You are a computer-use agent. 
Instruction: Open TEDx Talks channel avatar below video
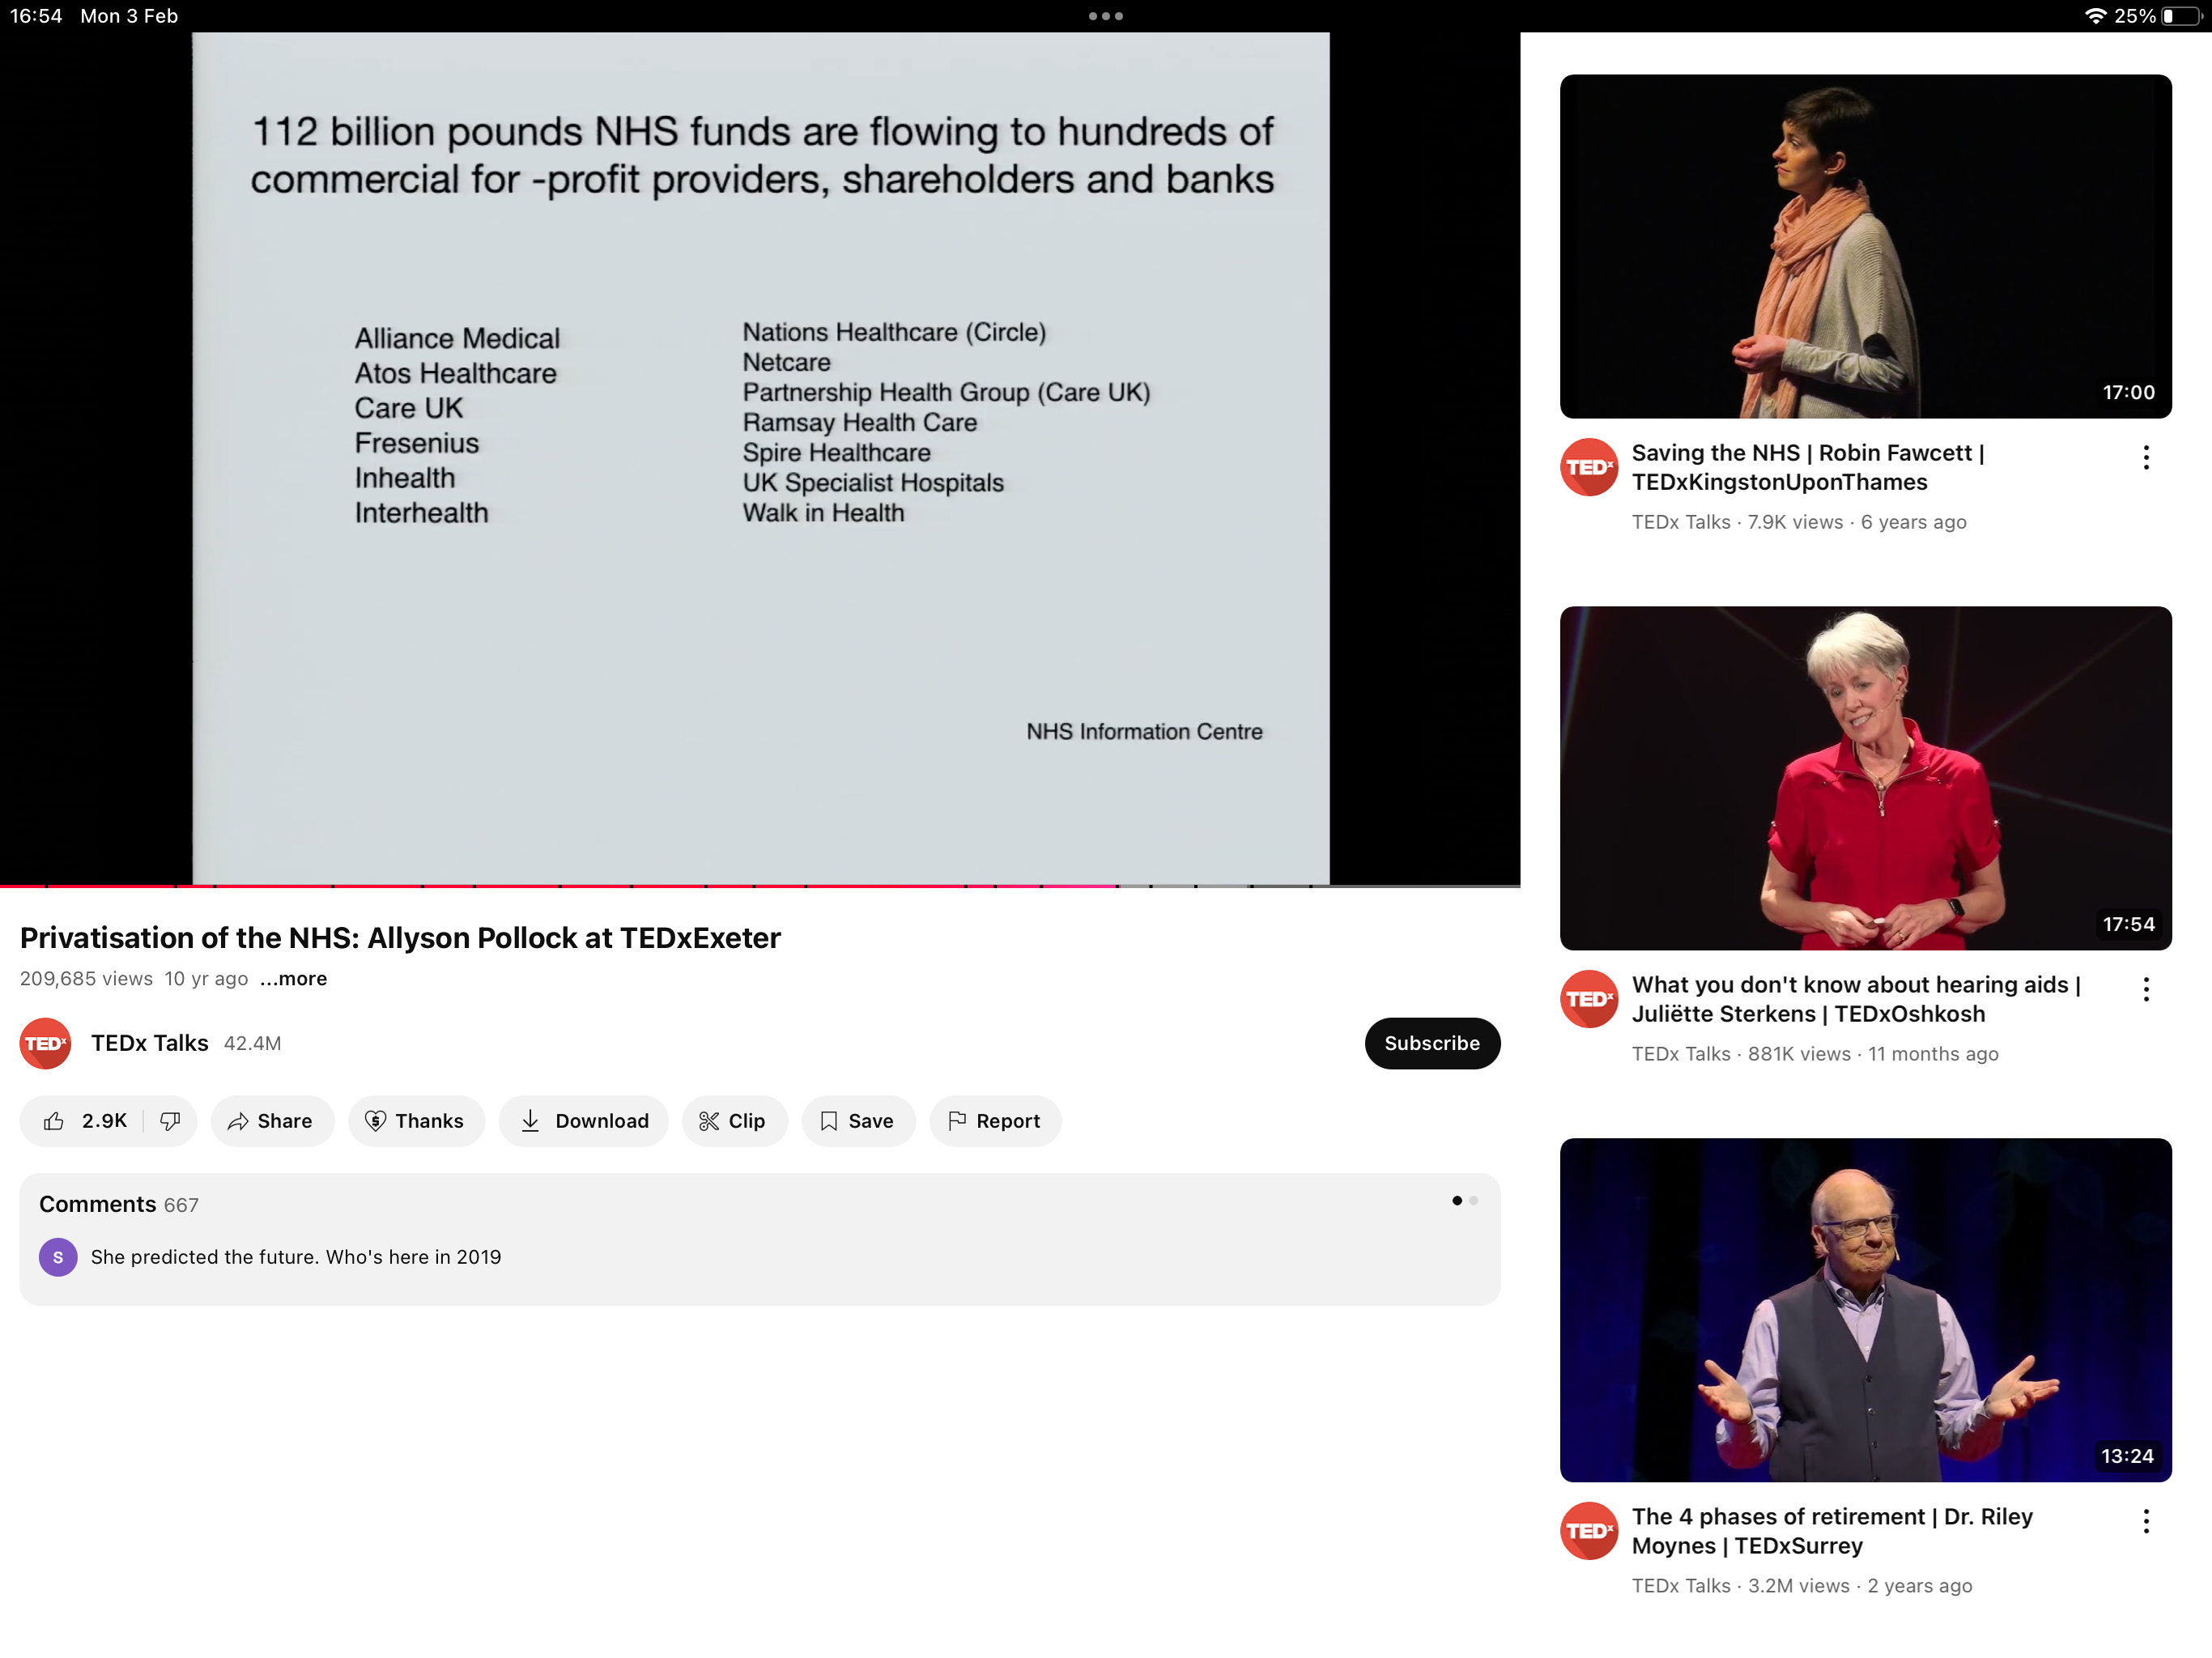pyautogui.click(x=45, y=1043)
